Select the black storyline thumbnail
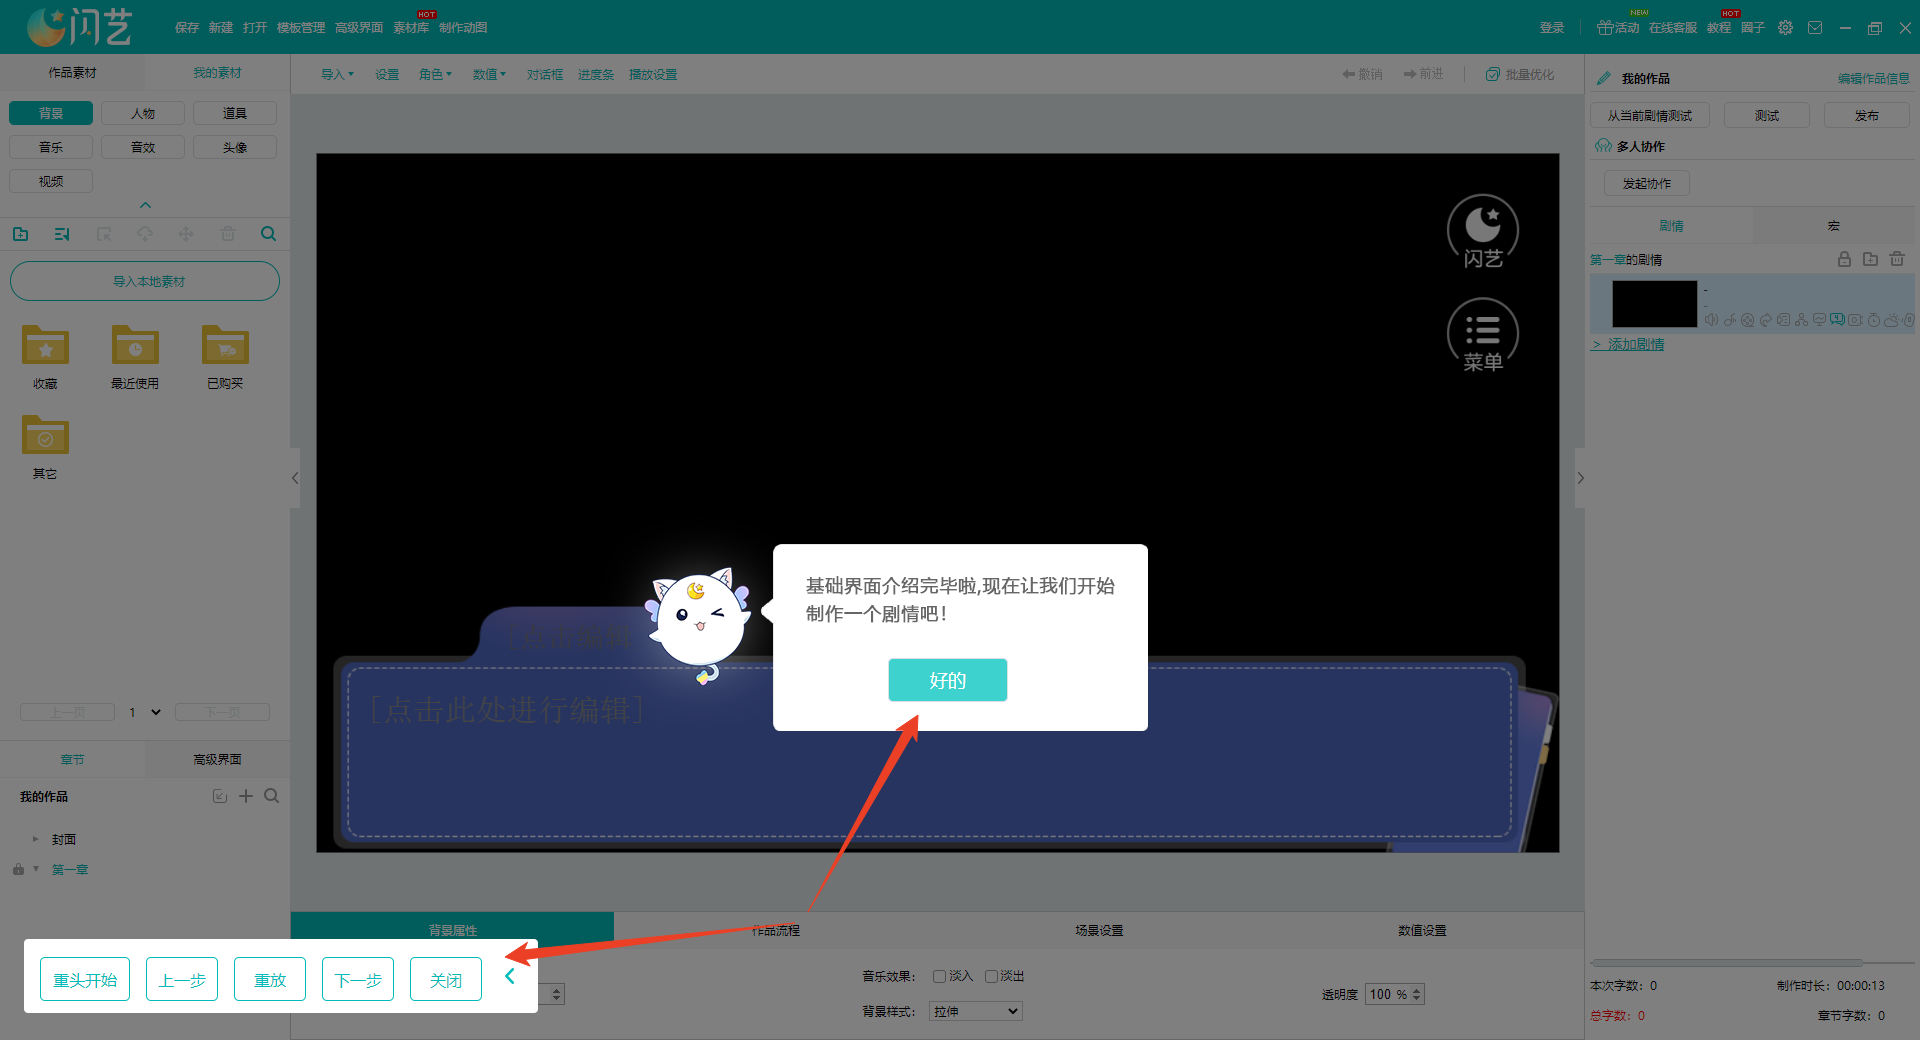 coord(1654,304)
